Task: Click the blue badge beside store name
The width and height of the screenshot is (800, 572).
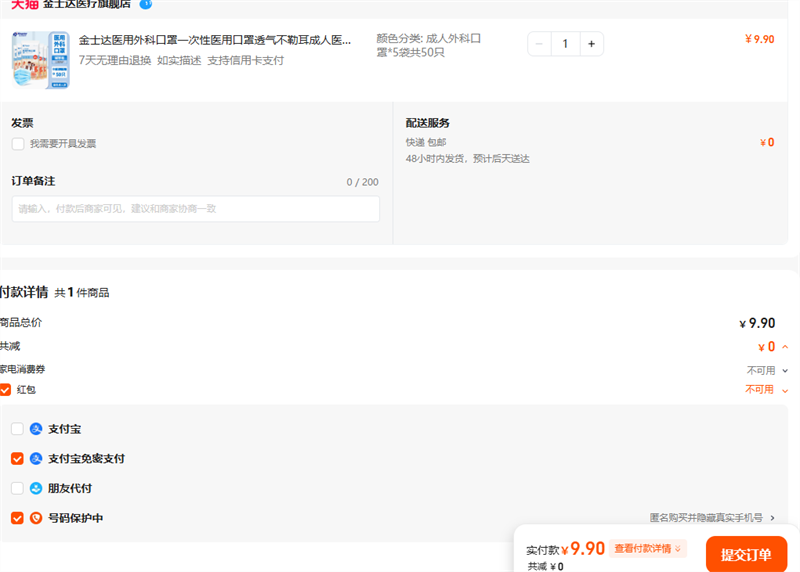Action: tap(146, 4)
